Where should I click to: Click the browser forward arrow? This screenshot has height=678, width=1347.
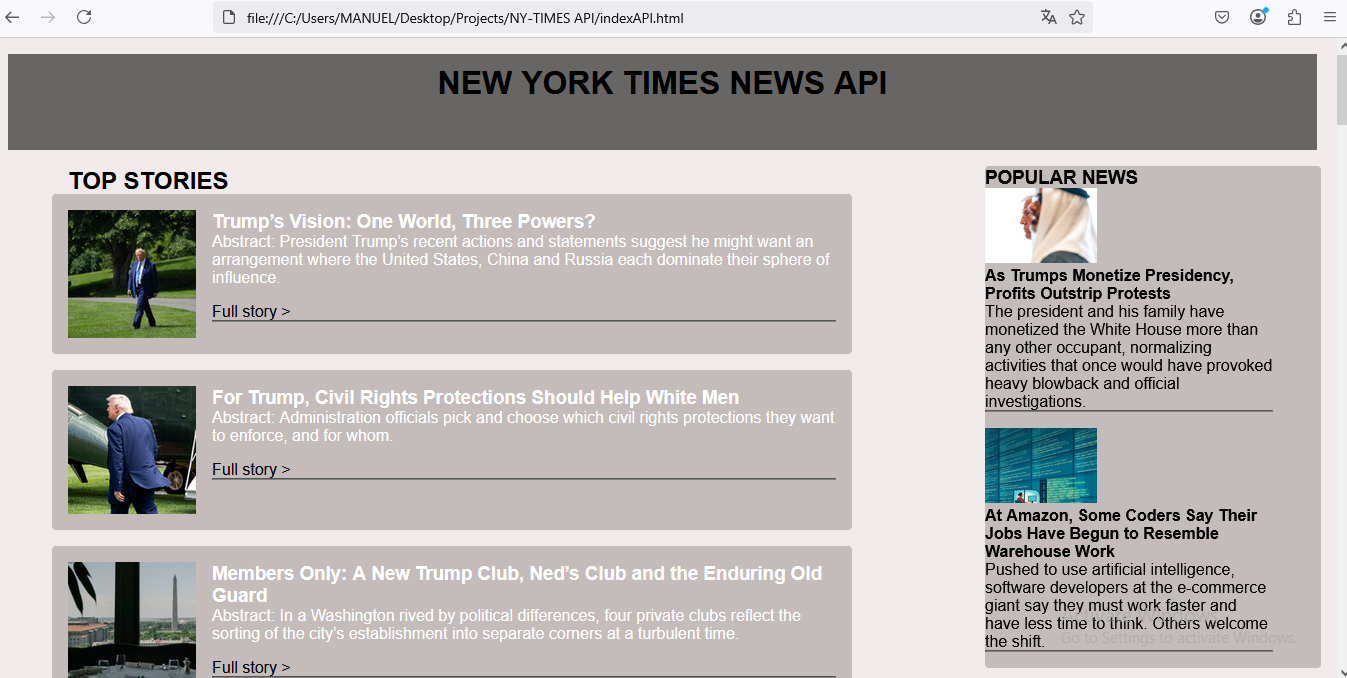[x=48, y=17]
